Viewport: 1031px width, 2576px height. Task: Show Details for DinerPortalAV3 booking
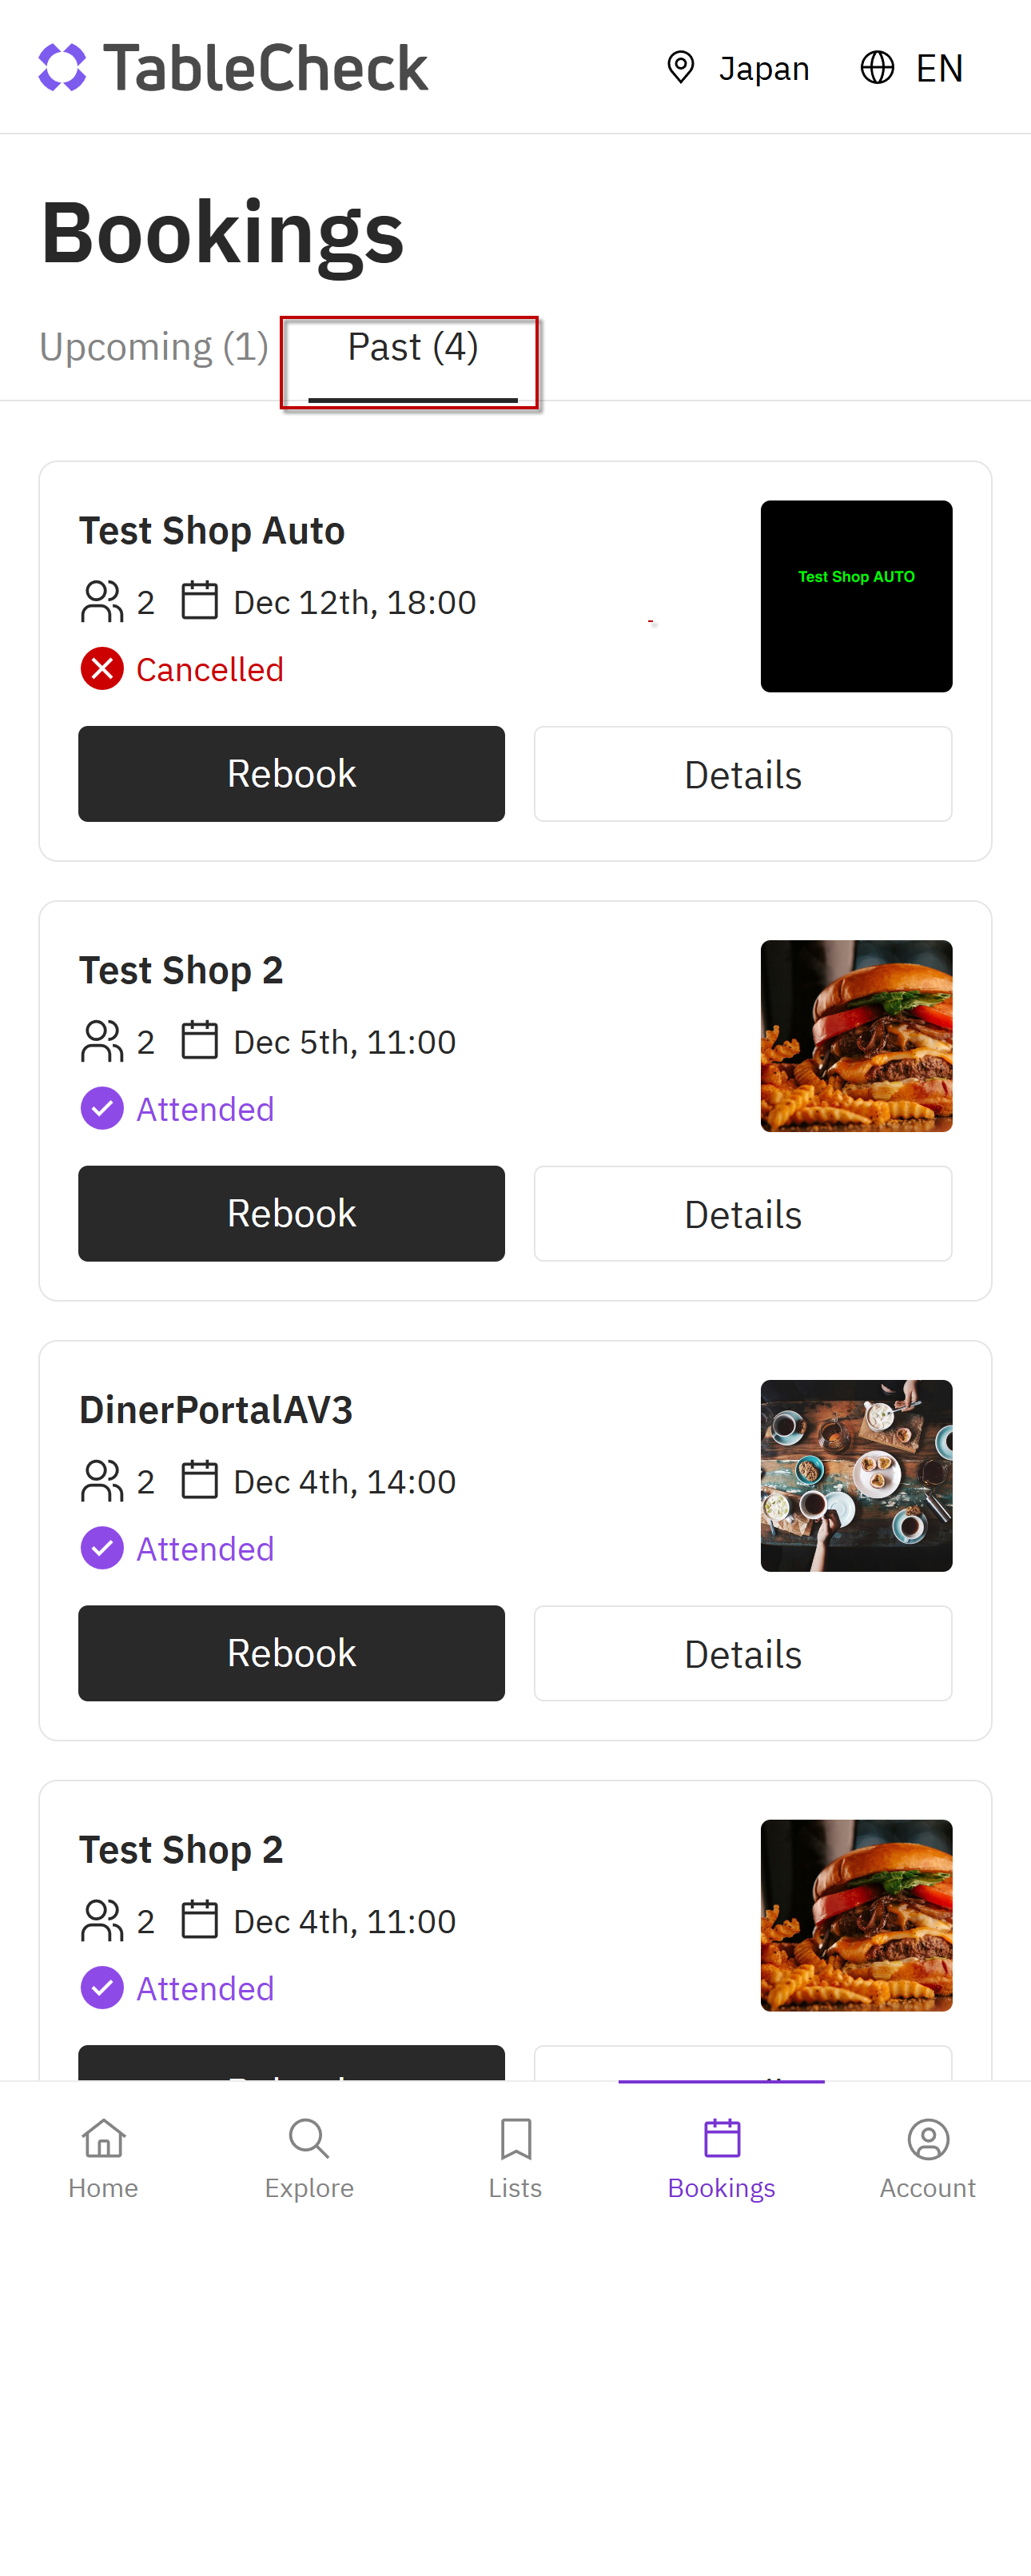coord(743,1654)
